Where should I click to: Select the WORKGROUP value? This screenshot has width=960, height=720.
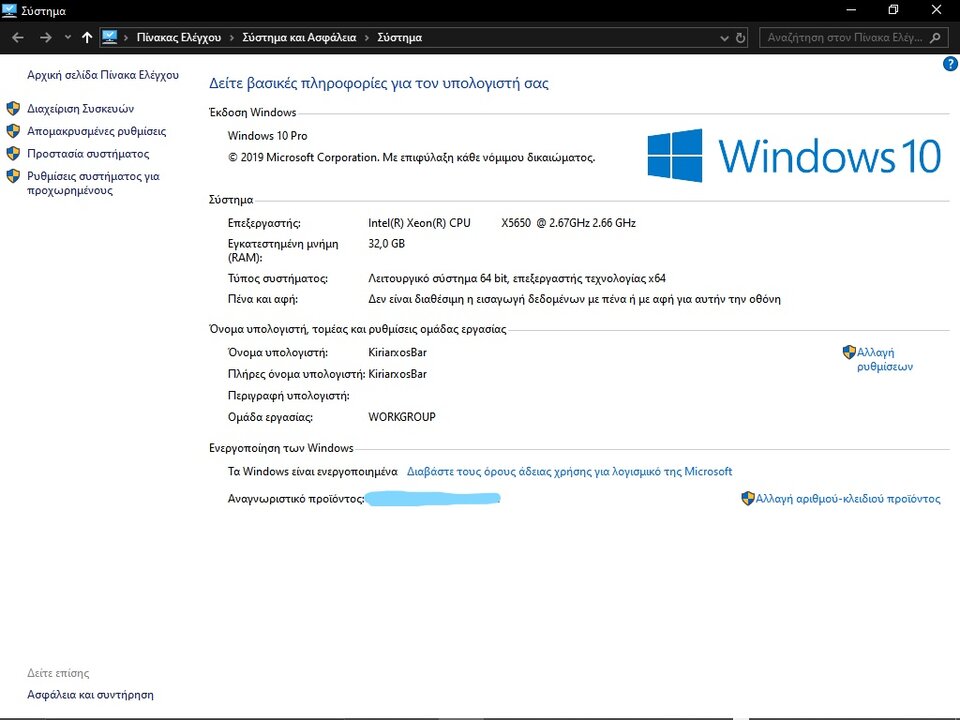[x=402, y=417]
